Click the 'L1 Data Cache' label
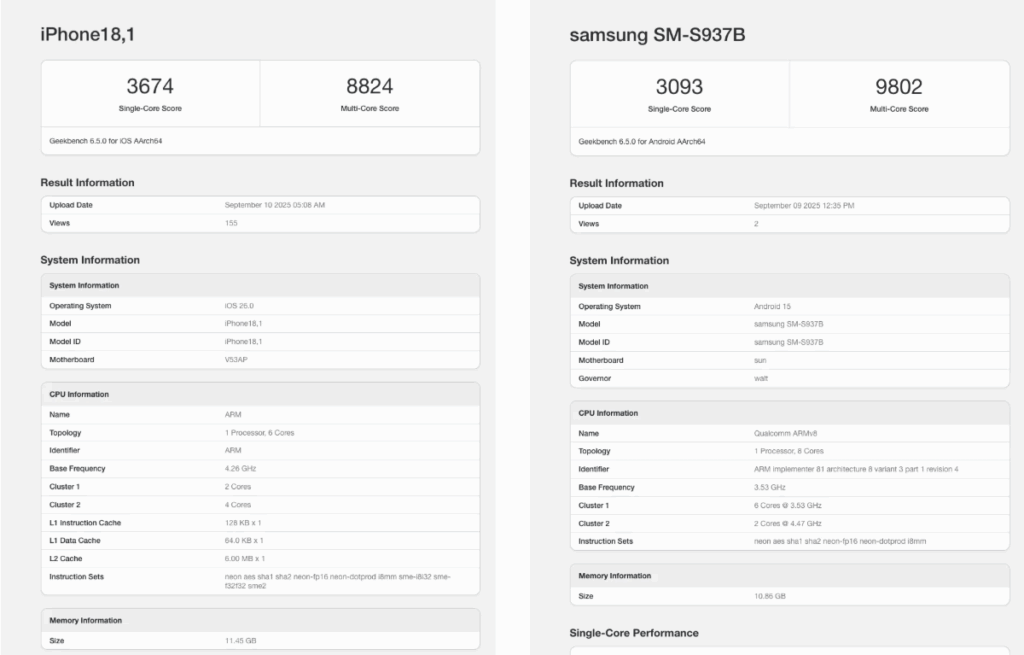This screenshot has height=655, width=1024. (x=74, y=541)
